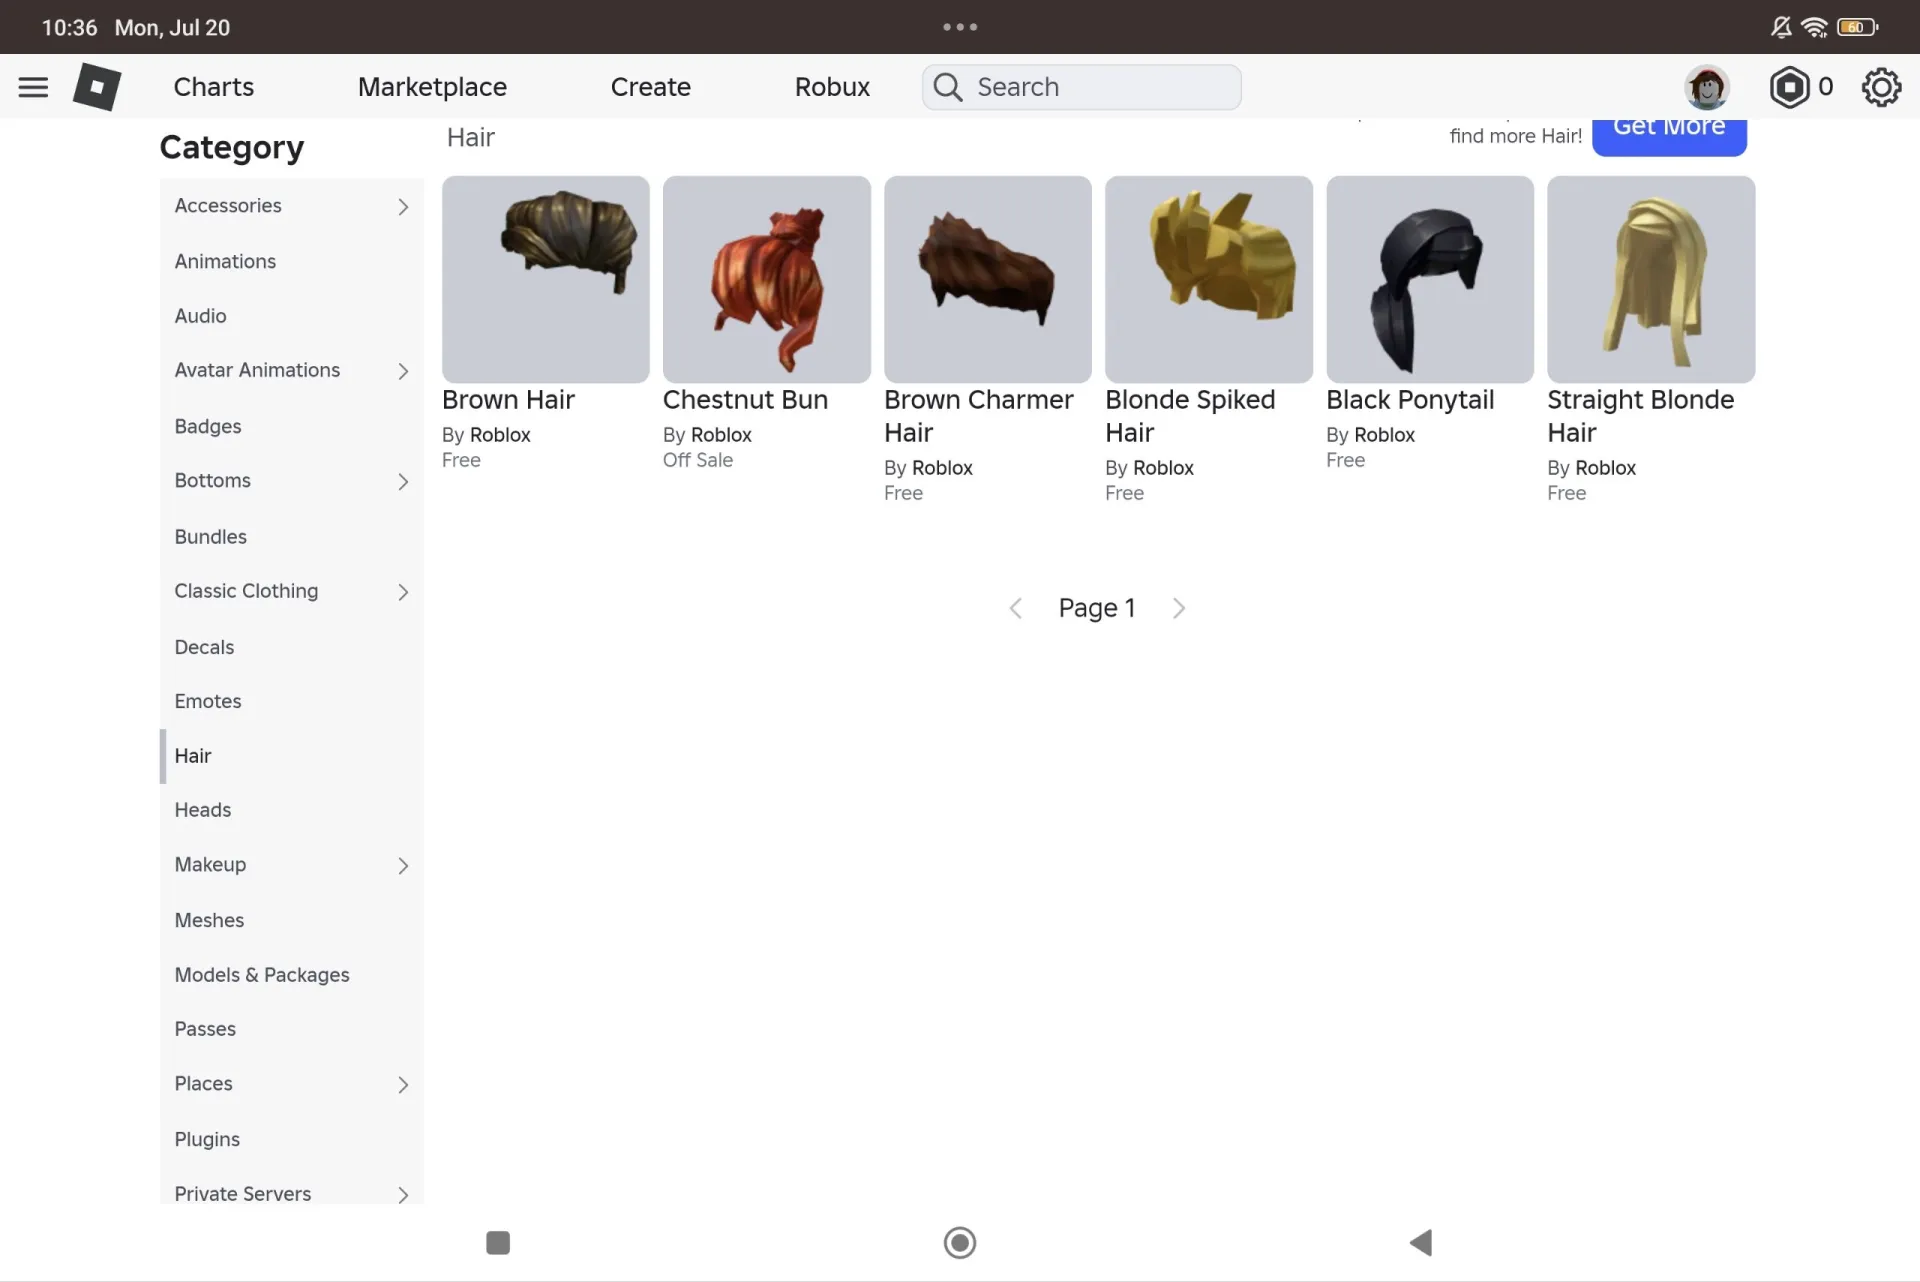Expand the Classic Clothing category
This screenshot has height=1282, width=1920.
pyautogui.click(x=292, y=591)
